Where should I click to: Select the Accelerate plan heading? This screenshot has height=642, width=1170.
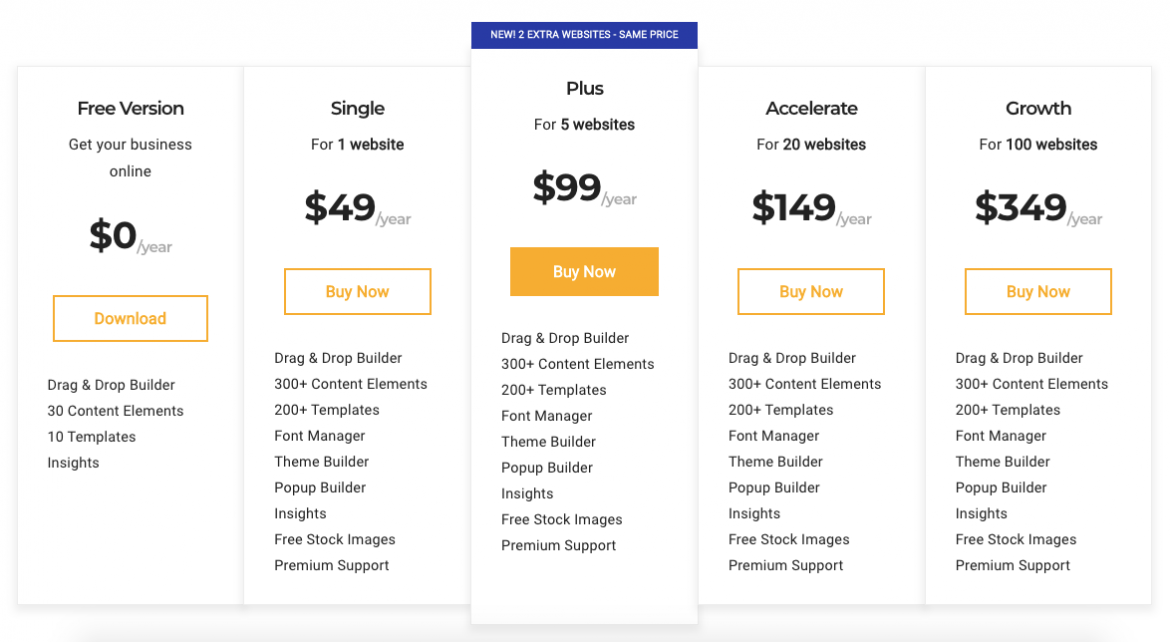811,108
